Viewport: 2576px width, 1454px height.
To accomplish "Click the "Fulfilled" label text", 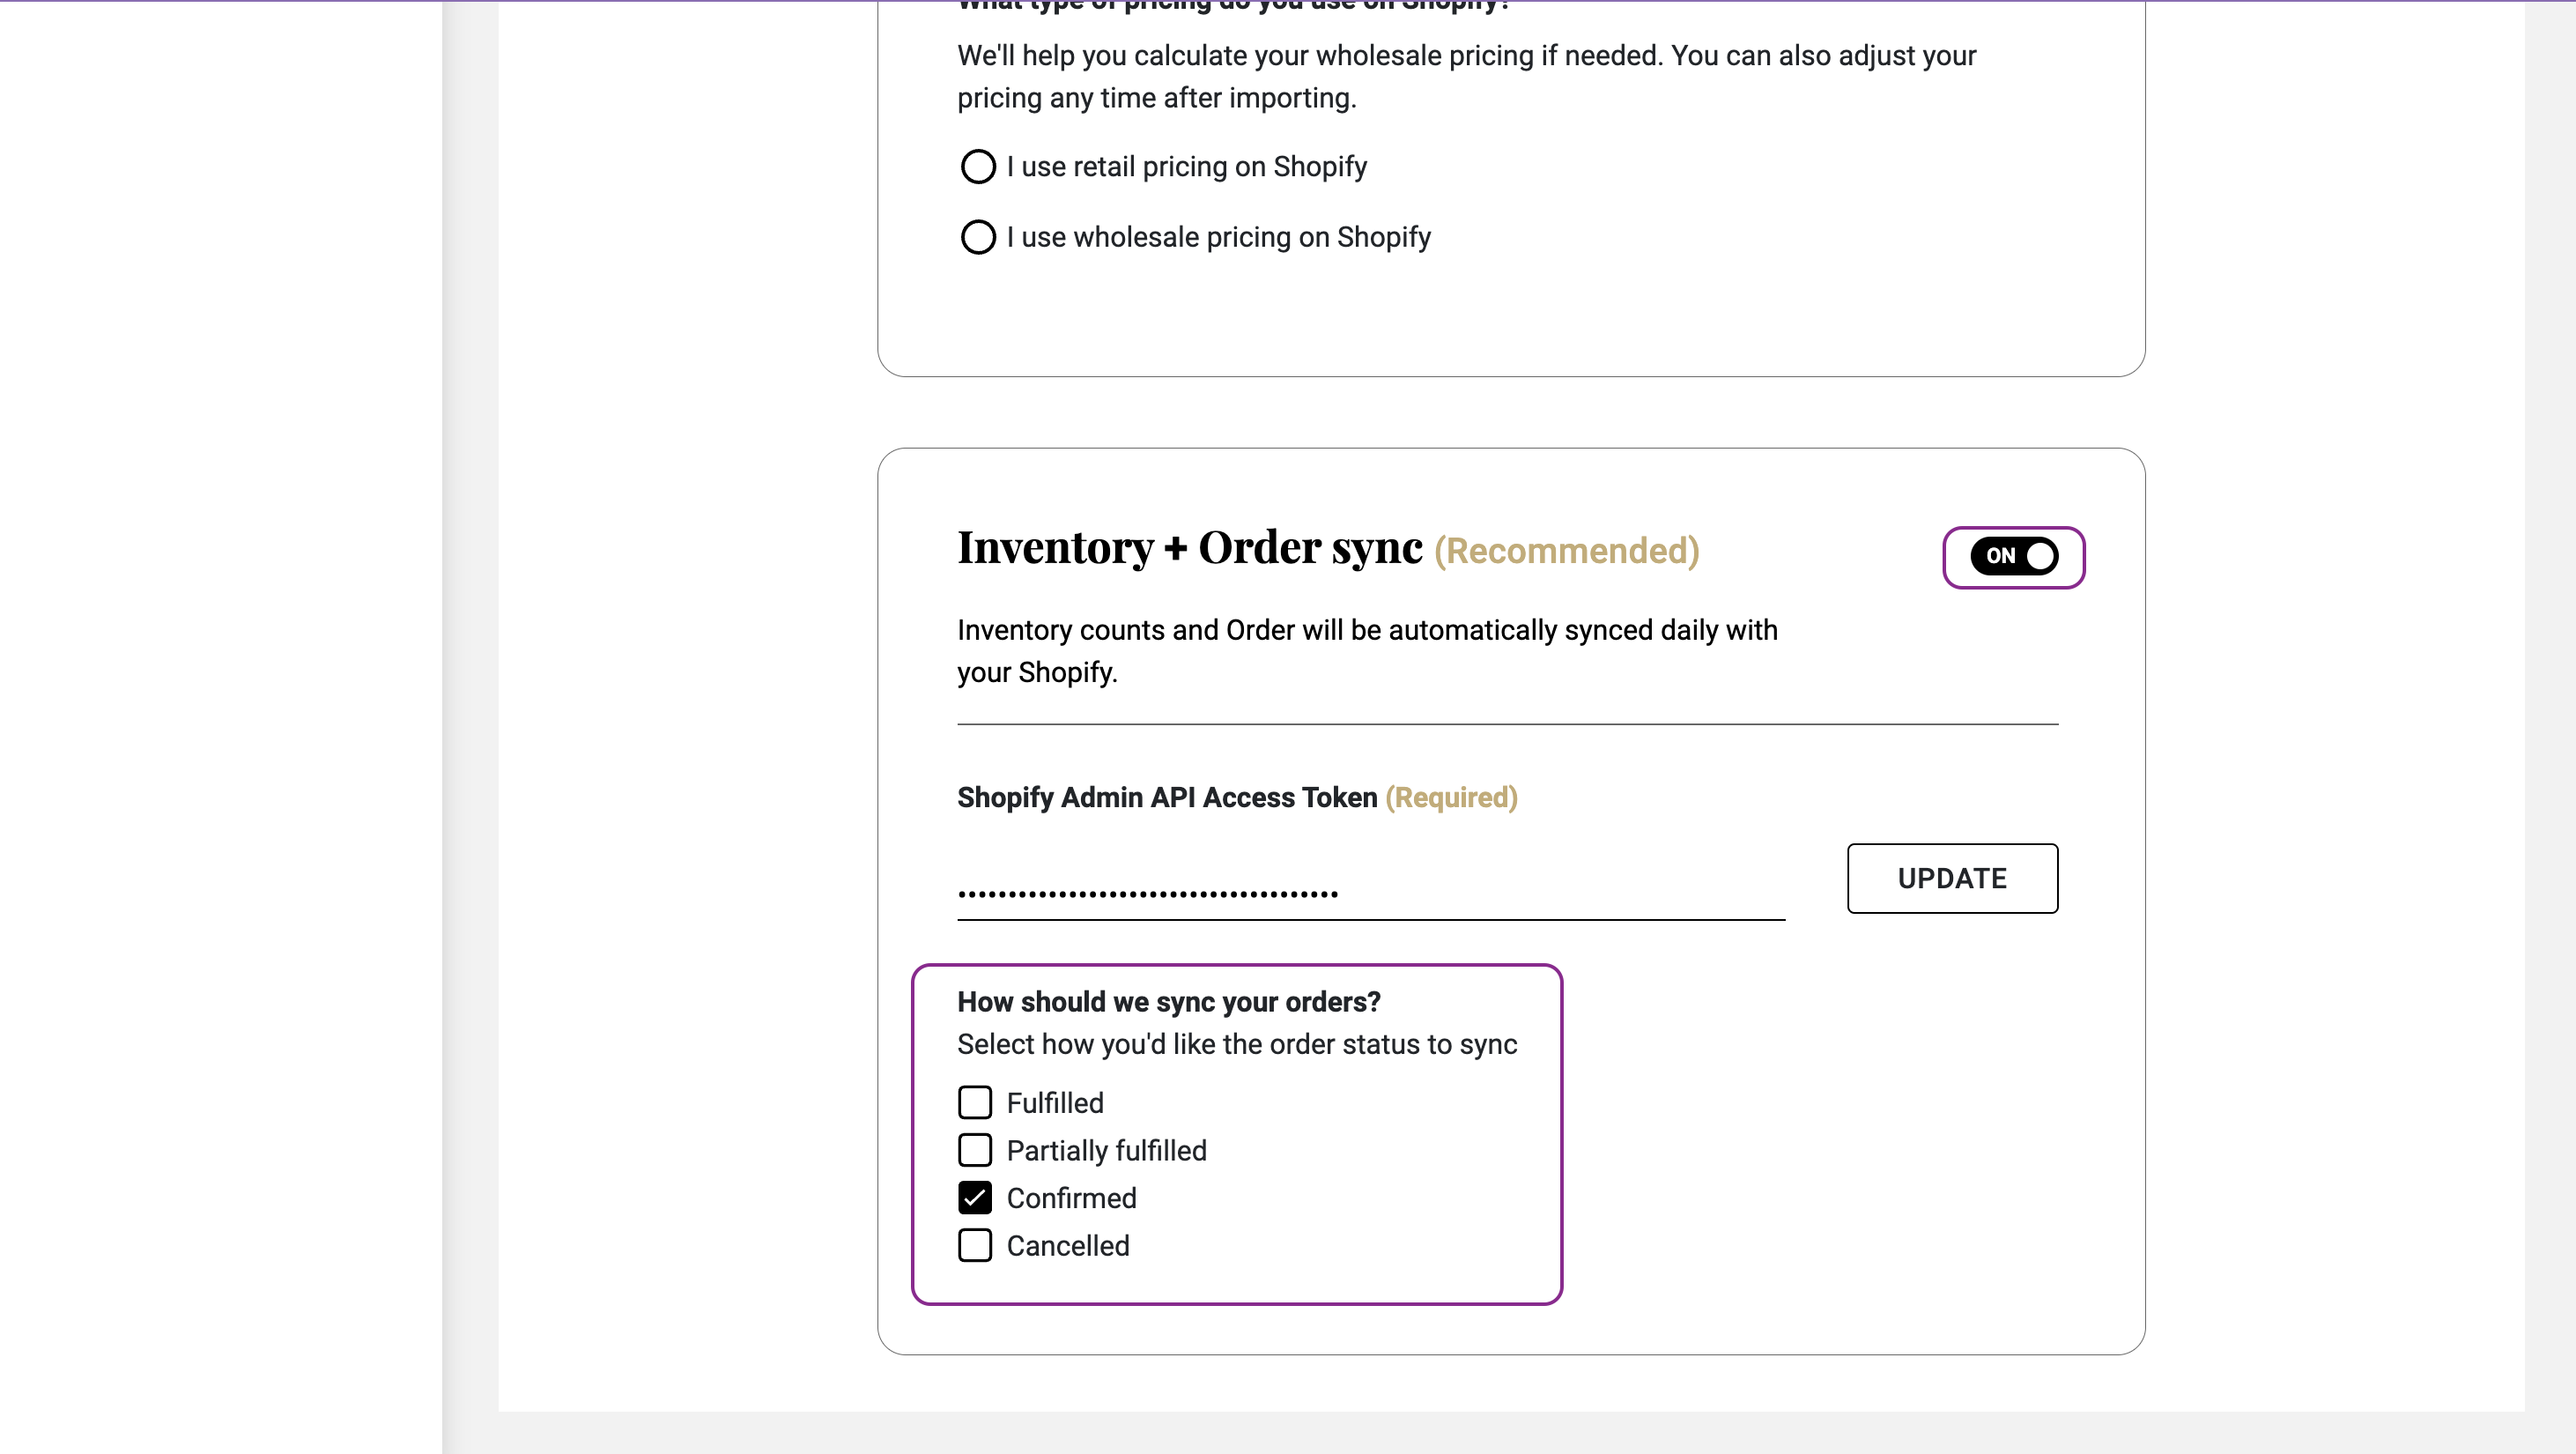I will tap(1055, 1102).
